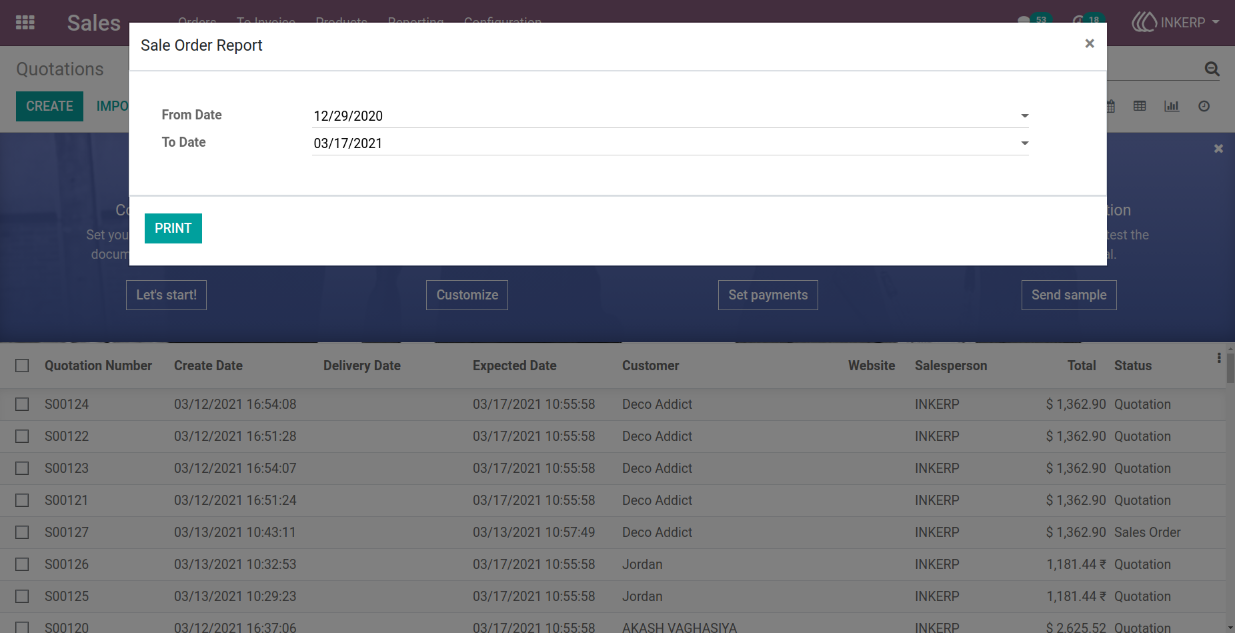Open the Reporting menu
The height and width of the screenshot is (633, 1235).
point(416,20)
